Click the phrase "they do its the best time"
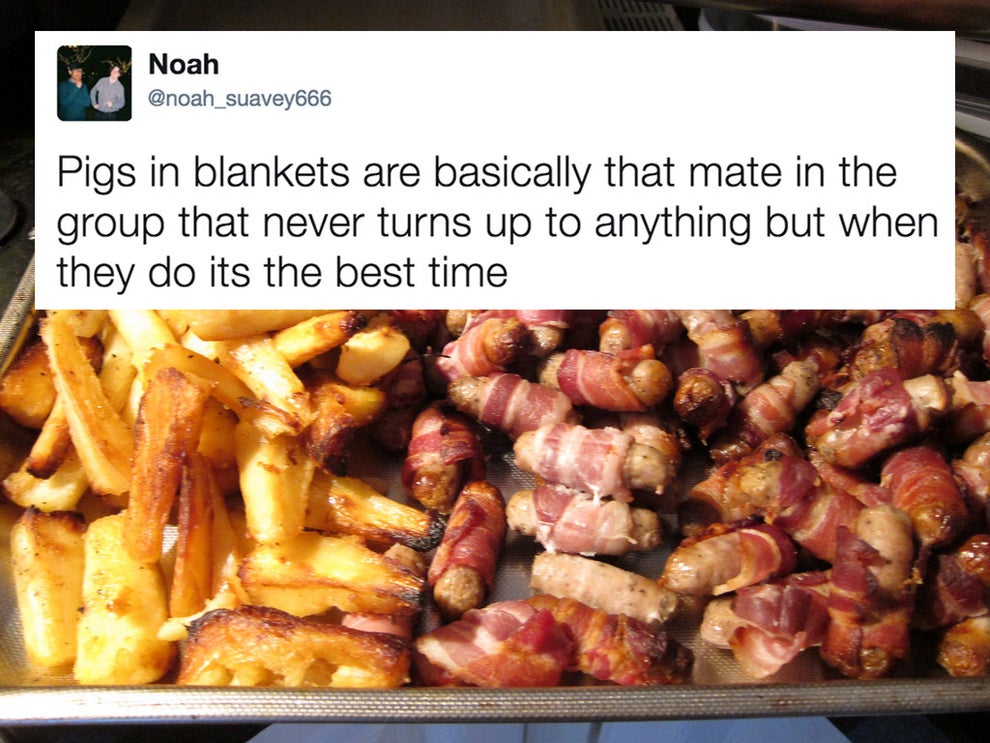Screen dimensions: 990x743 pos(282,273)
